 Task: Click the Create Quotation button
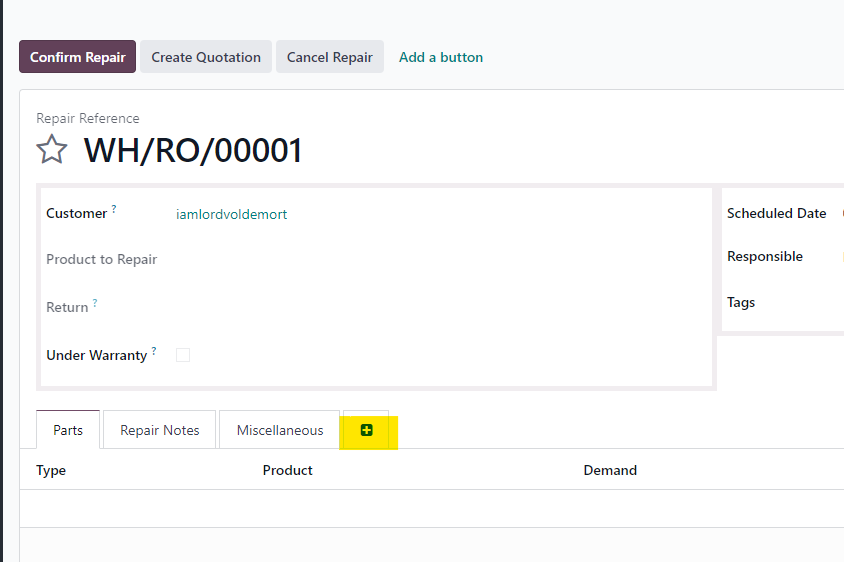[x=206, y=57]
